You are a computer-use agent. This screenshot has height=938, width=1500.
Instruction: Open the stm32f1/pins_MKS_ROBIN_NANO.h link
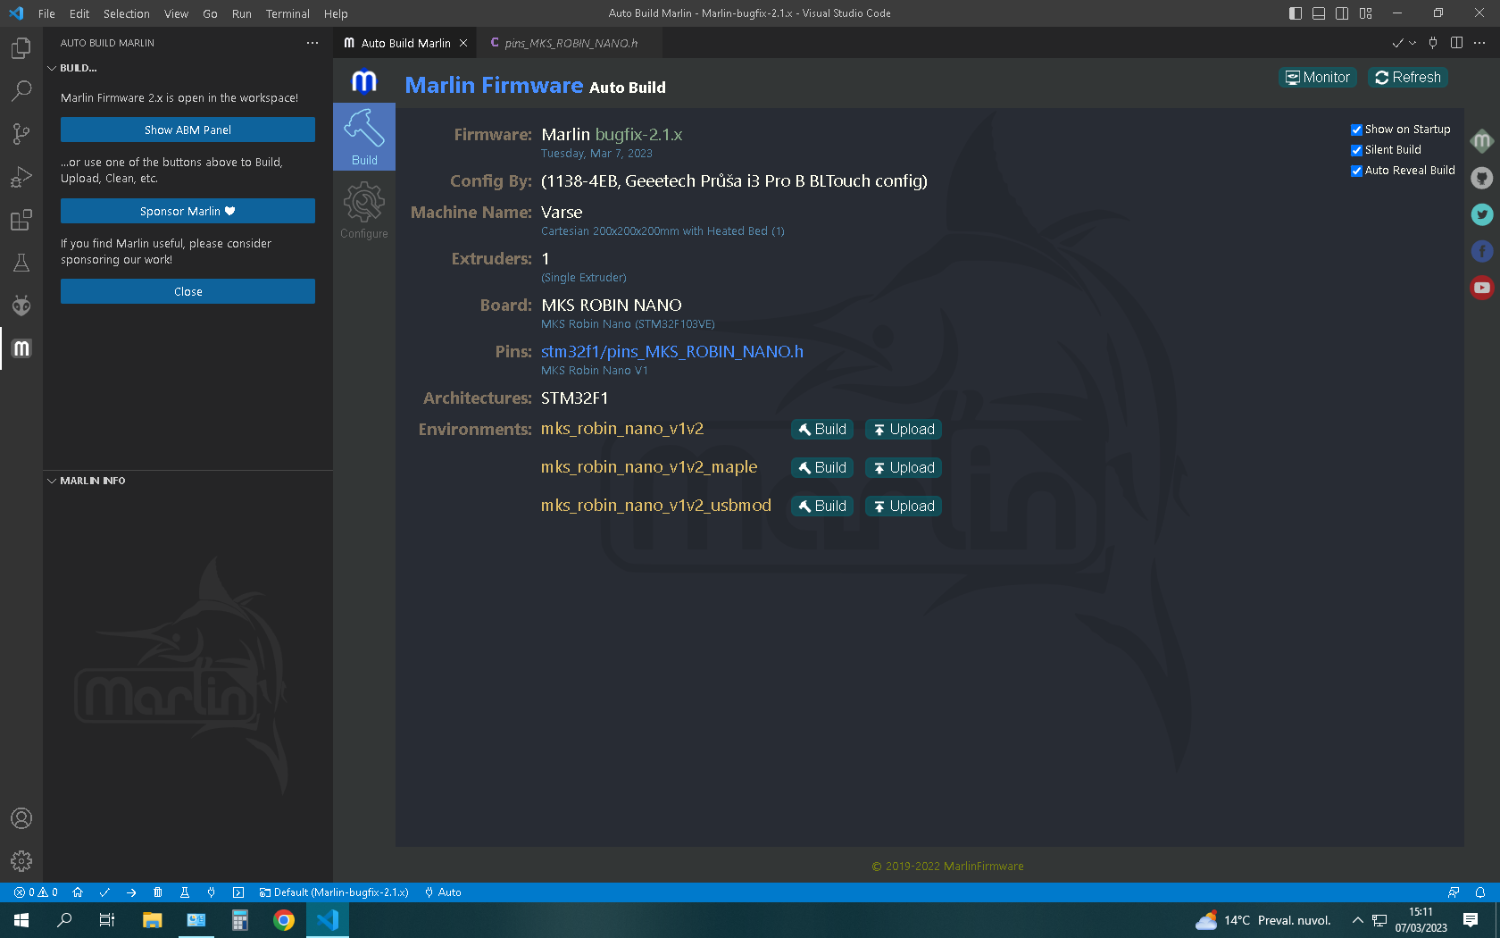672,351
